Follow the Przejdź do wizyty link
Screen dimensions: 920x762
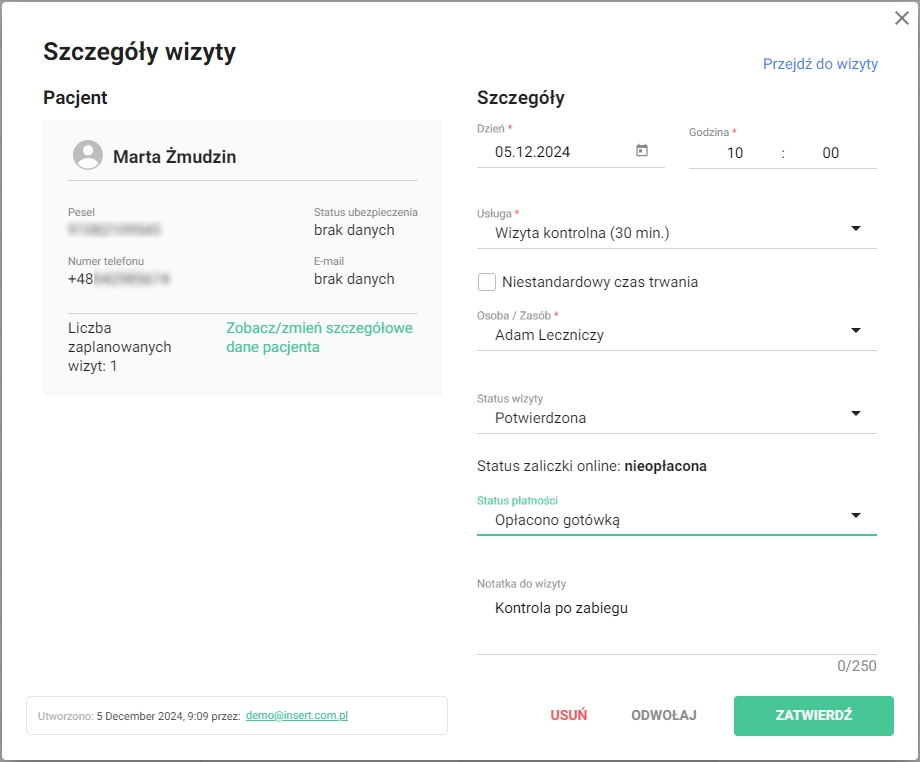coord(820,64)
